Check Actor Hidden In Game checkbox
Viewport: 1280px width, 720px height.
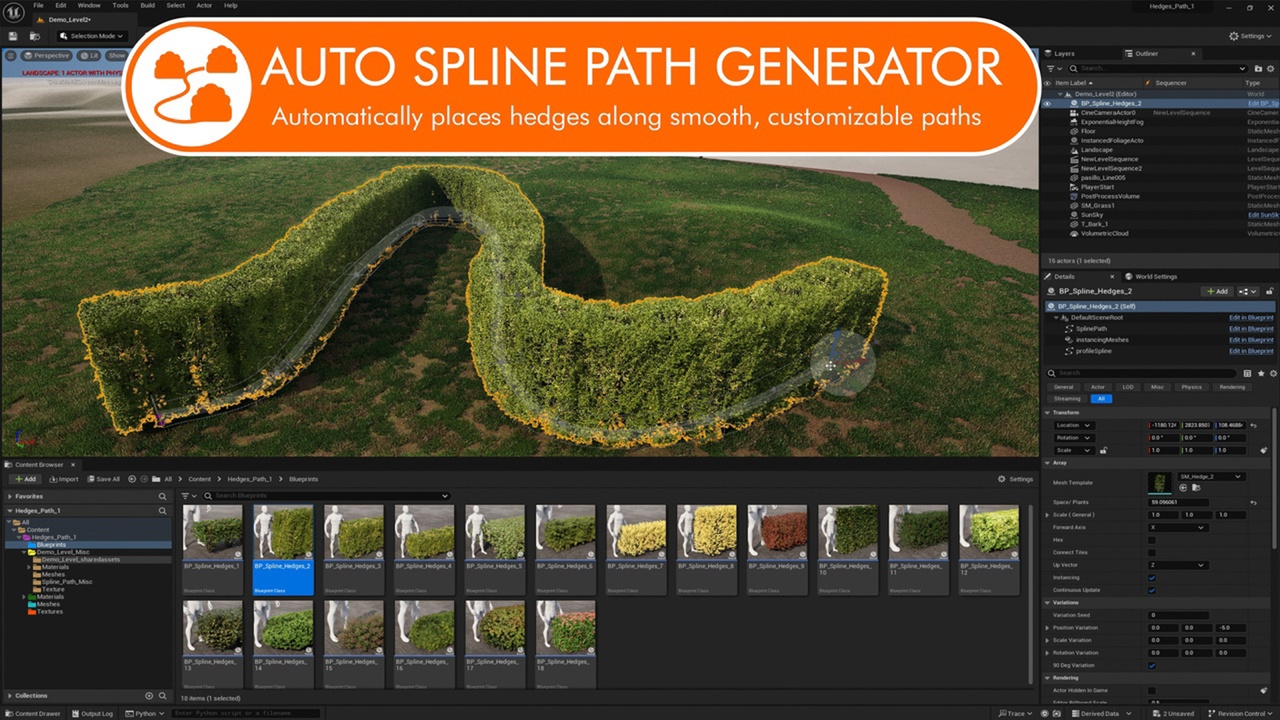pyautogui.click(x=1152, y=691)
